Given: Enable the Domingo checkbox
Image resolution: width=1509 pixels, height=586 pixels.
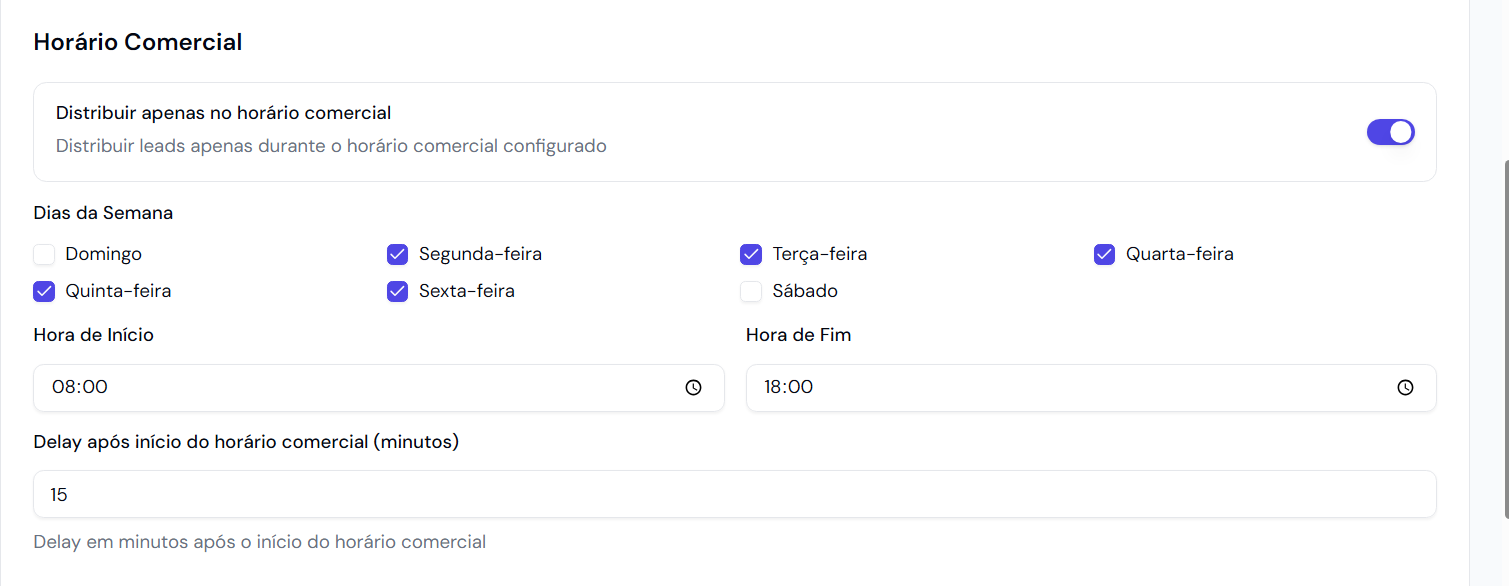Looking at the screenshot, I should [44, 254].
